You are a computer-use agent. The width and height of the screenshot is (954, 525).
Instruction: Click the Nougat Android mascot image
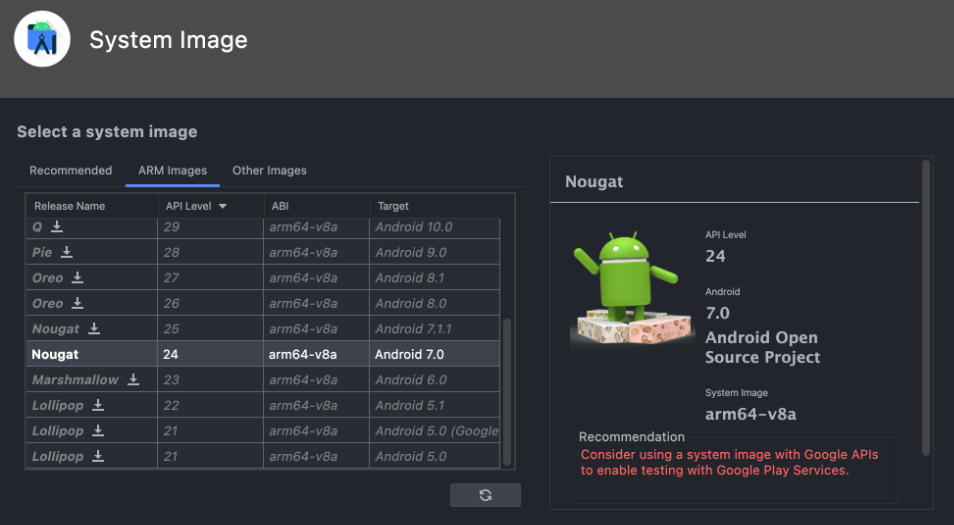point(630,290)
